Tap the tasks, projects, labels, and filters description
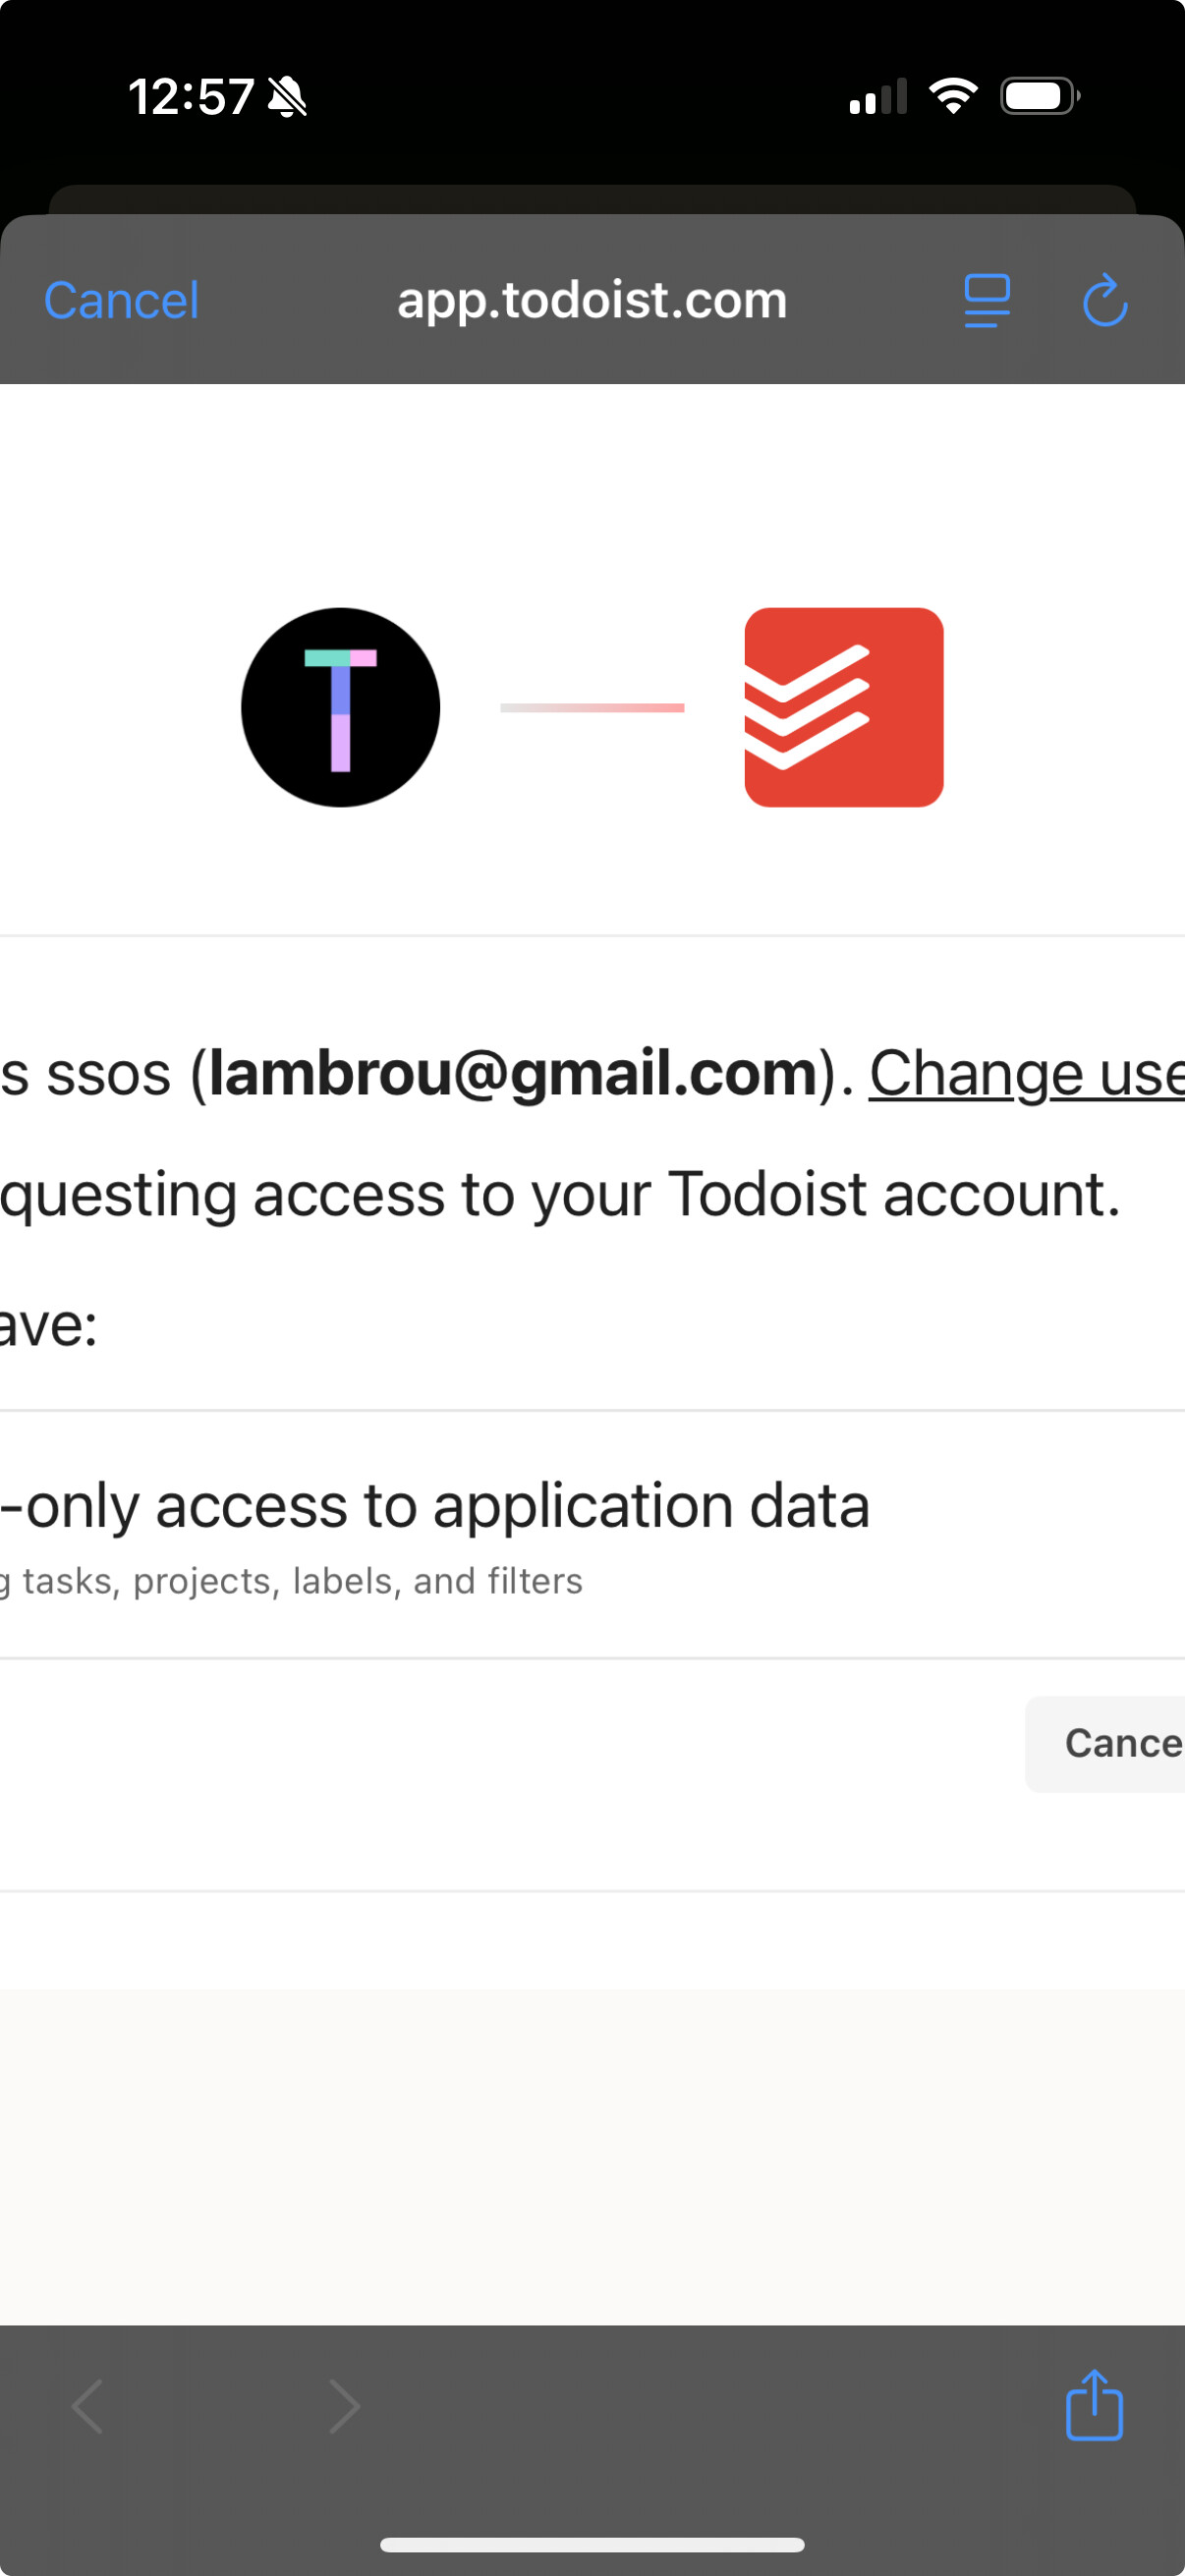The height and width of the screenshot is (2576, 1185). 300,1581
